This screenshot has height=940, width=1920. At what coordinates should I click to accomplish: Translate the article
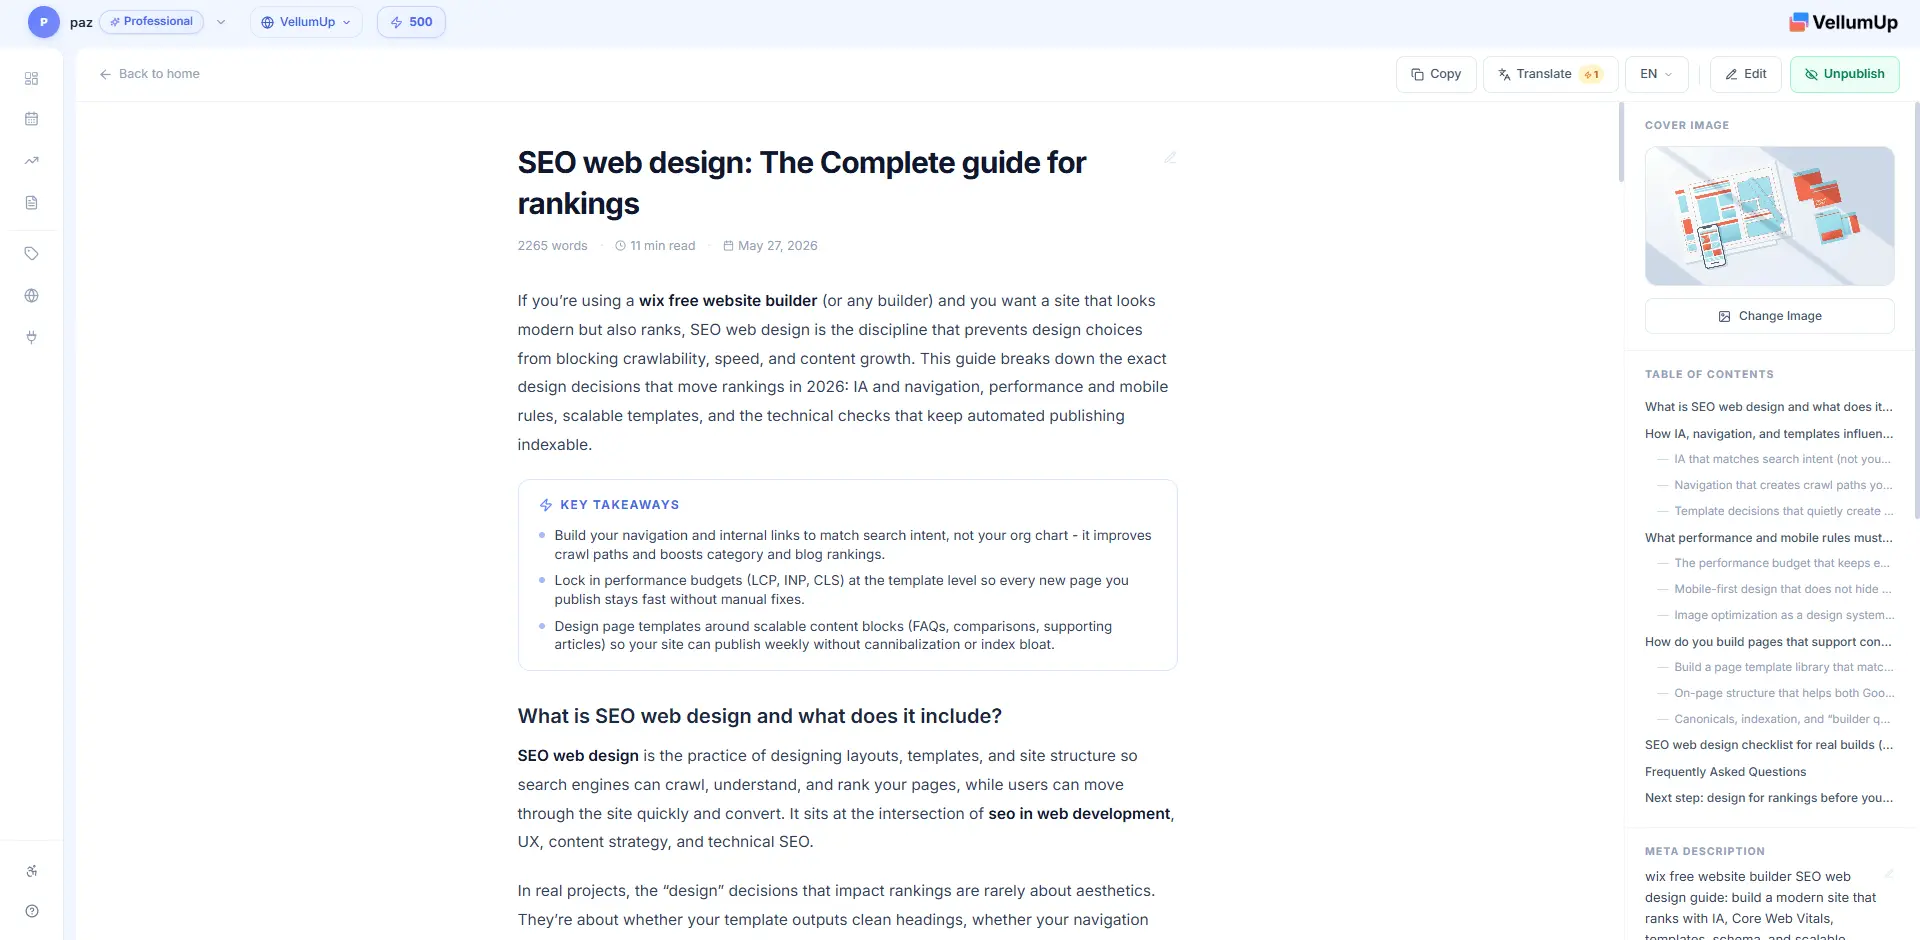[1551, 74]
